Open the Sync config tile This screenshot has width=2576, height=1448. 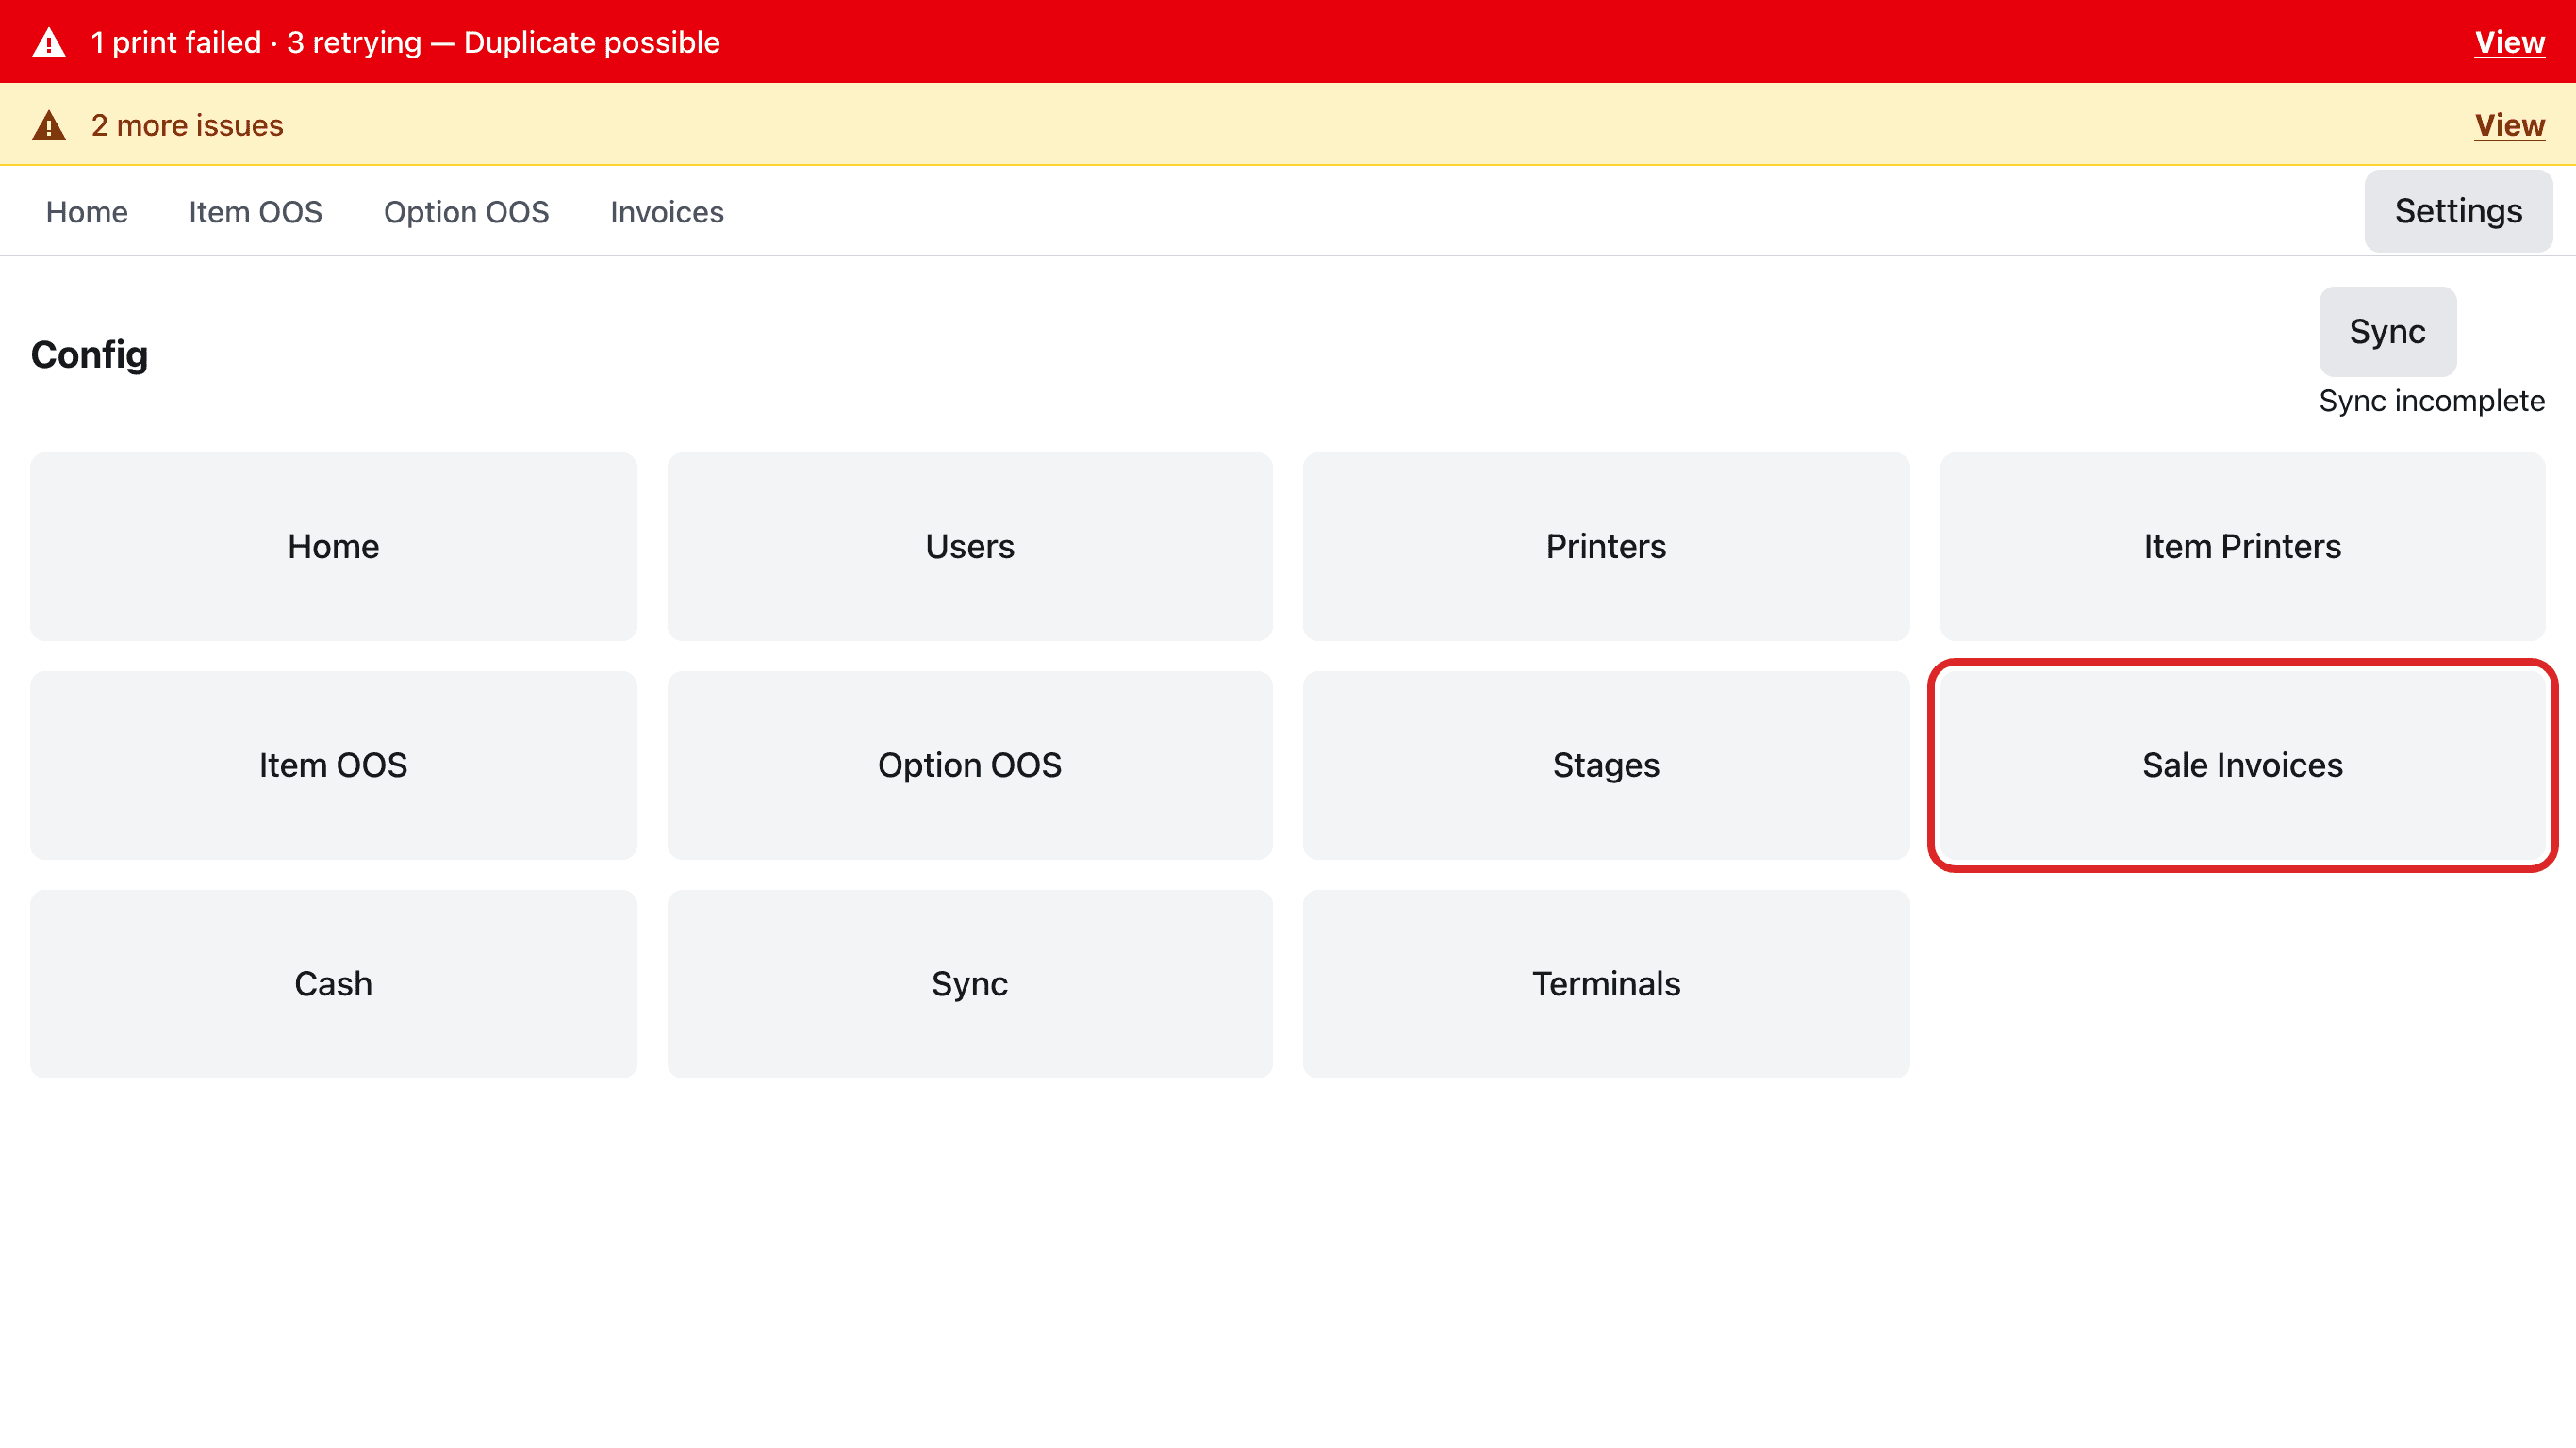969,984
